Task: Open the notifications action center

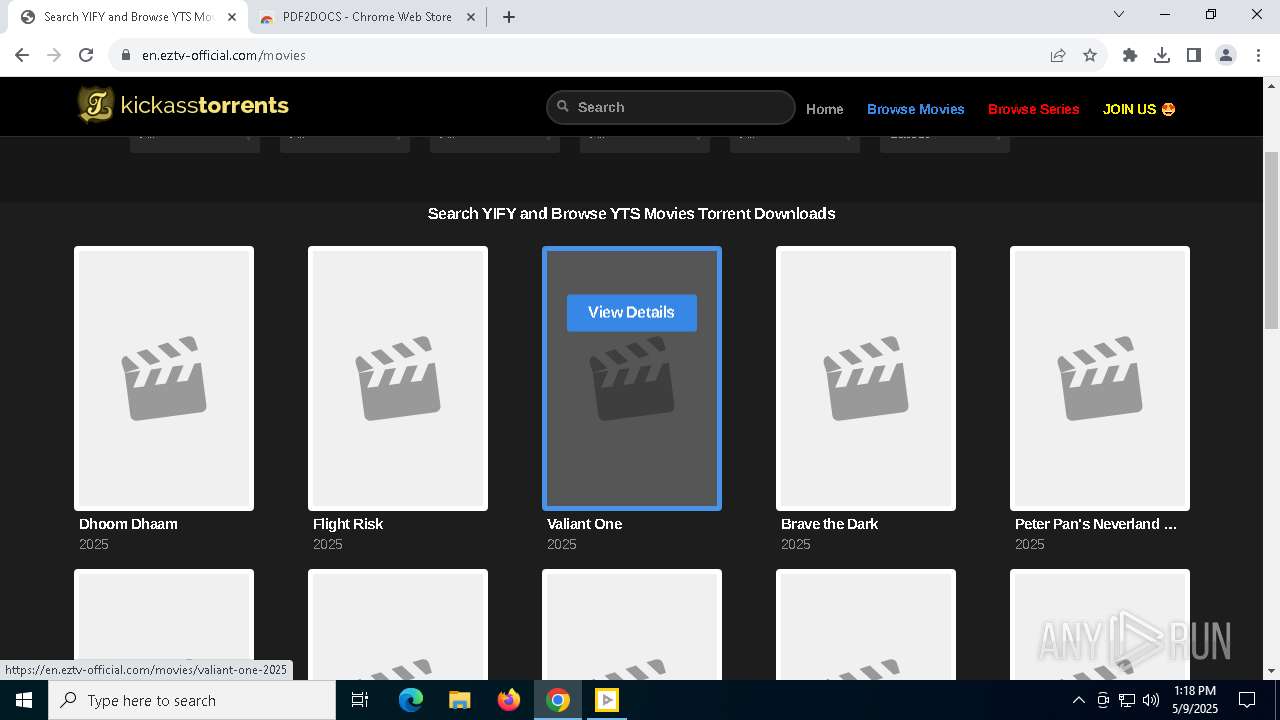Action: point(1247,700)
